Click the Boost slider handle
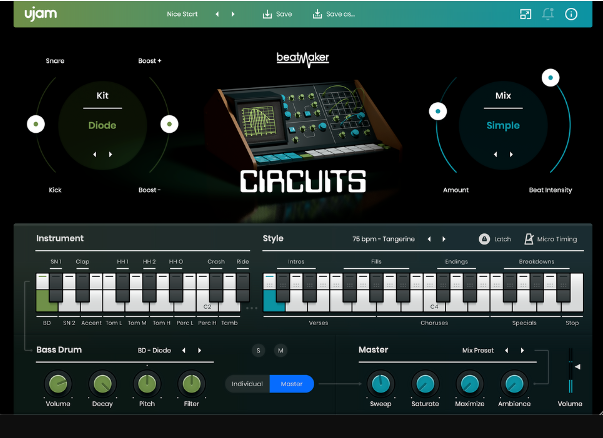Viewport: 603px width, 438px height. point(169,124)
